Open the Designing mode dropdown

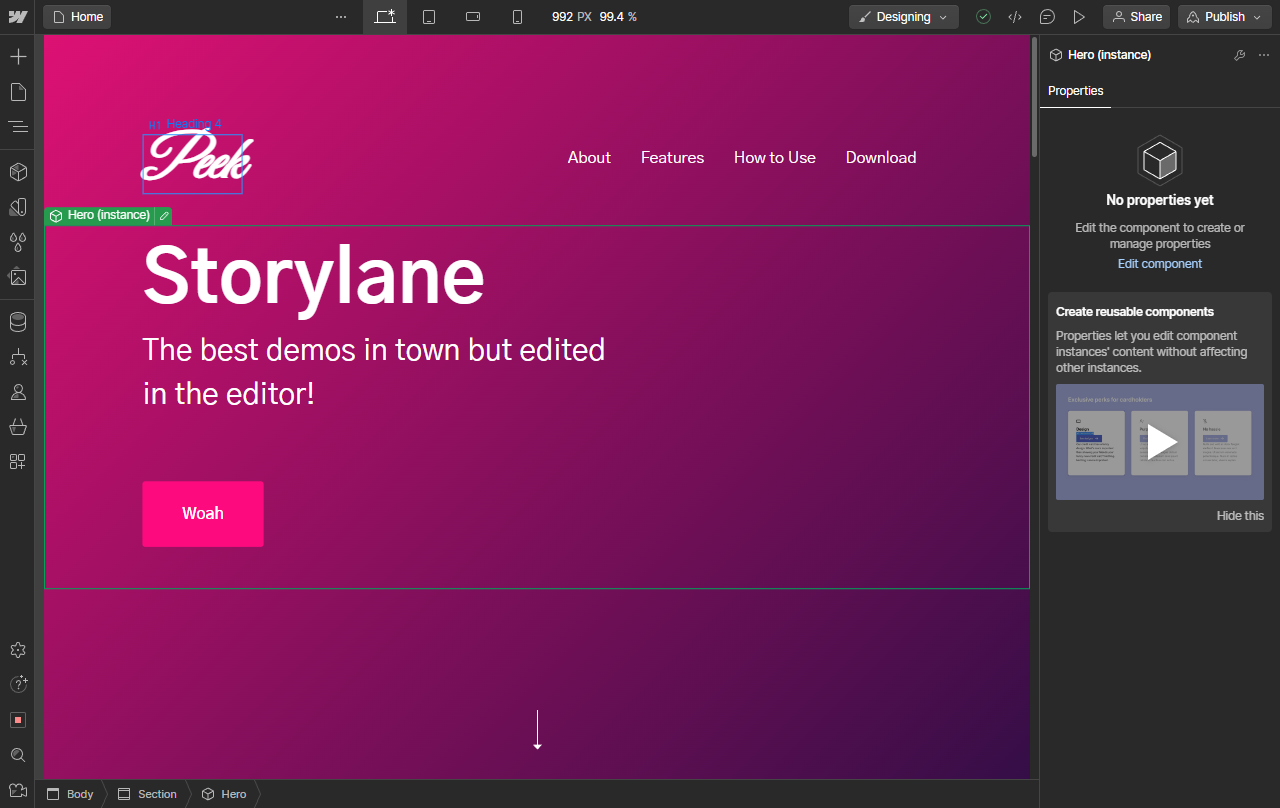[904, 17]
